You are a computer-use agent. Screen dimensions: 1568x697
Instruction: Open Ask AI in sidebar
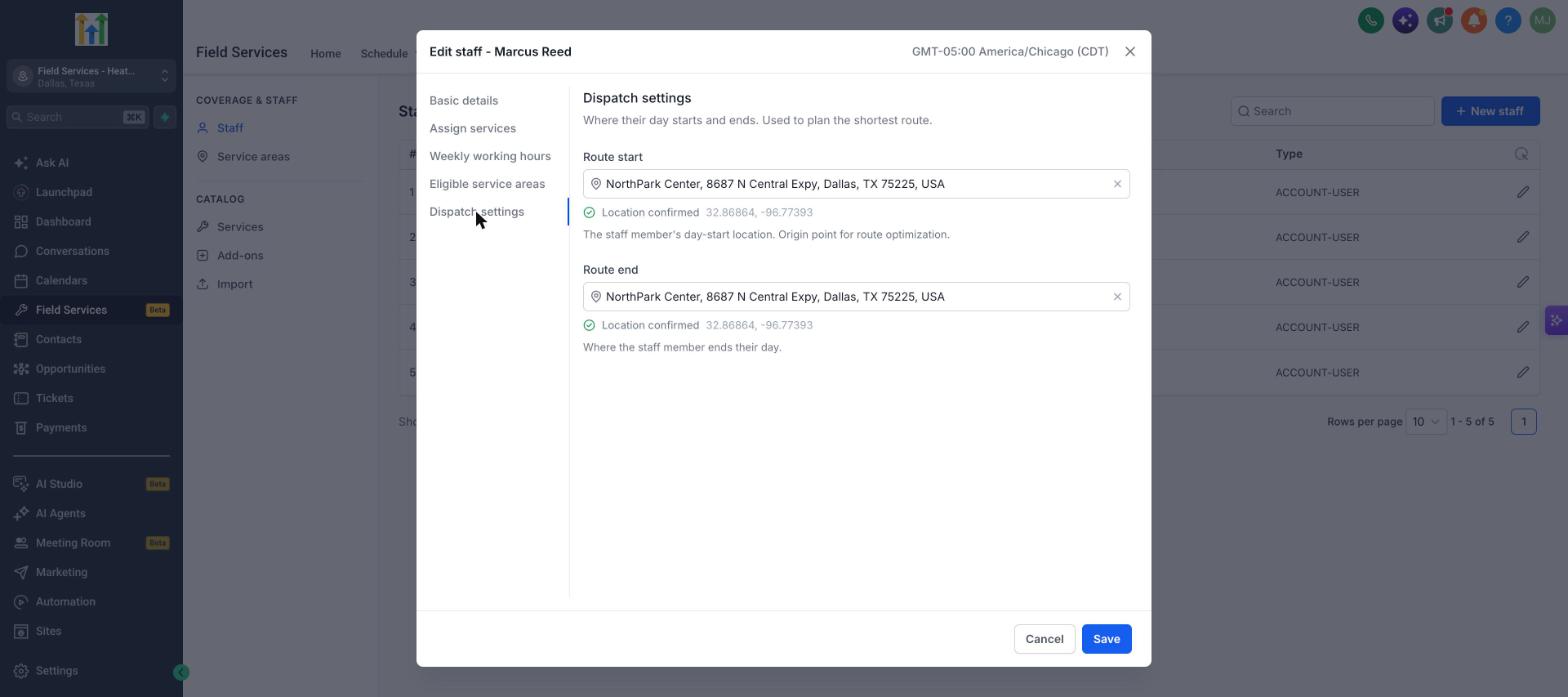pyautogui.click(x=91, y=163)
